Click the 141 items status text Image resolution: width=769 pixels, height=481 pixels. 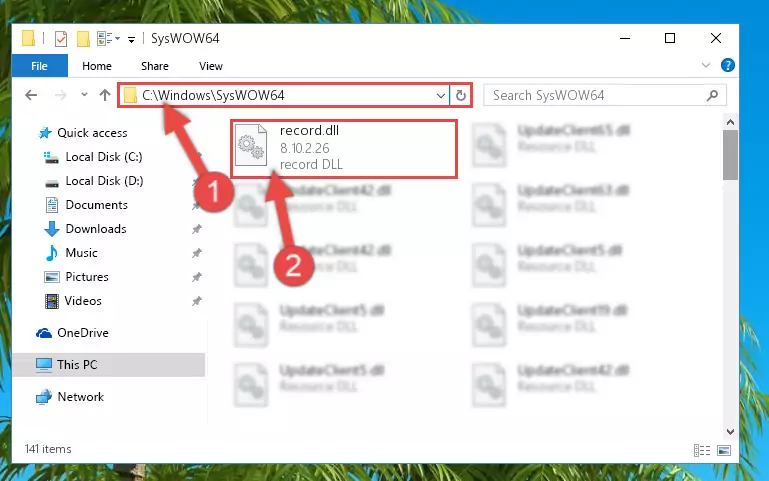[x=48, y=449]
